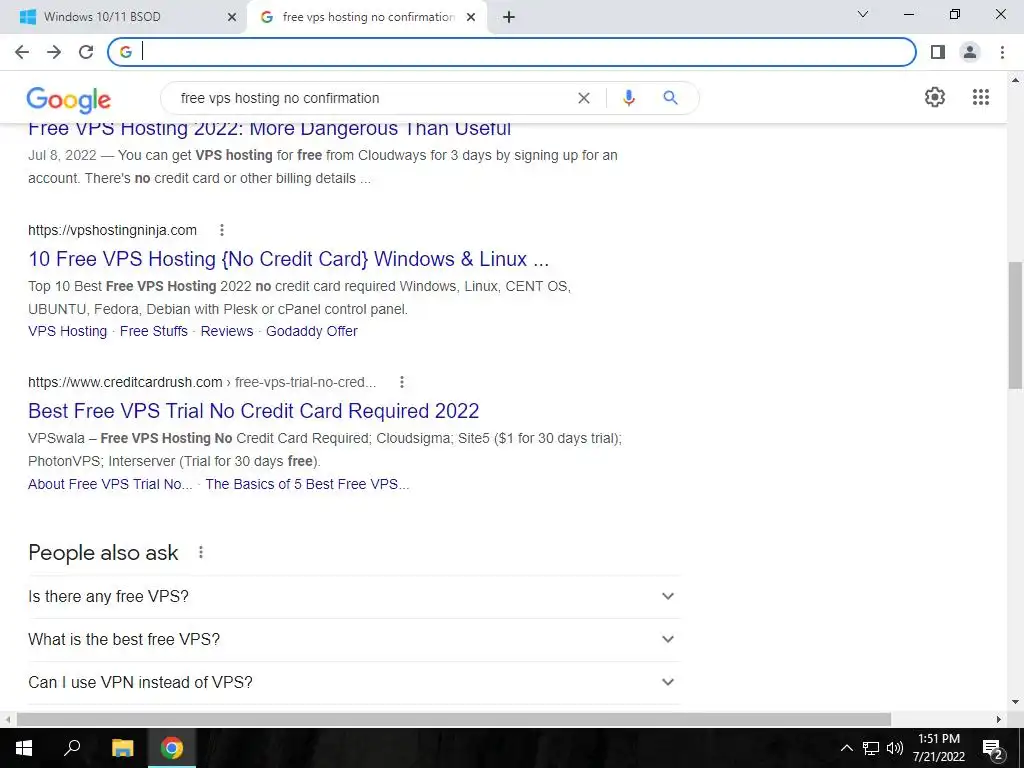1024x768 pixels.
Task: Clear the Google search query
Action: click(x=584, y=98)
